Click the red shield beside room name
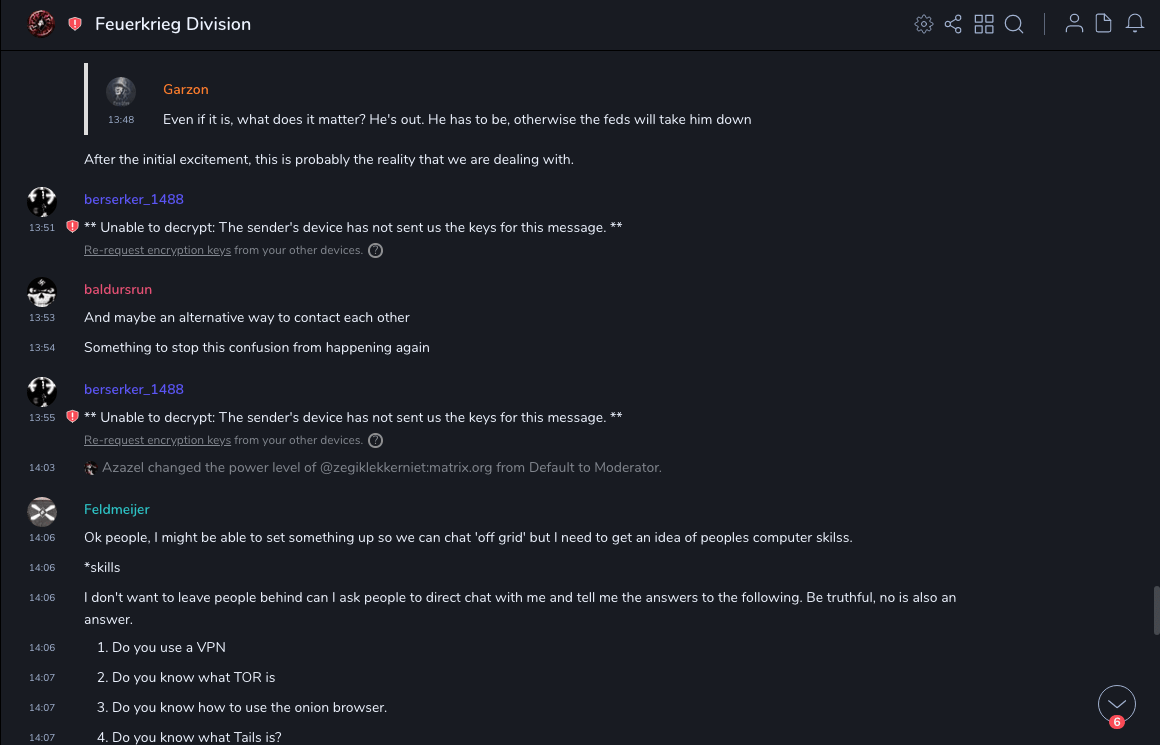 pyautogui.click(x=75, y=24)
